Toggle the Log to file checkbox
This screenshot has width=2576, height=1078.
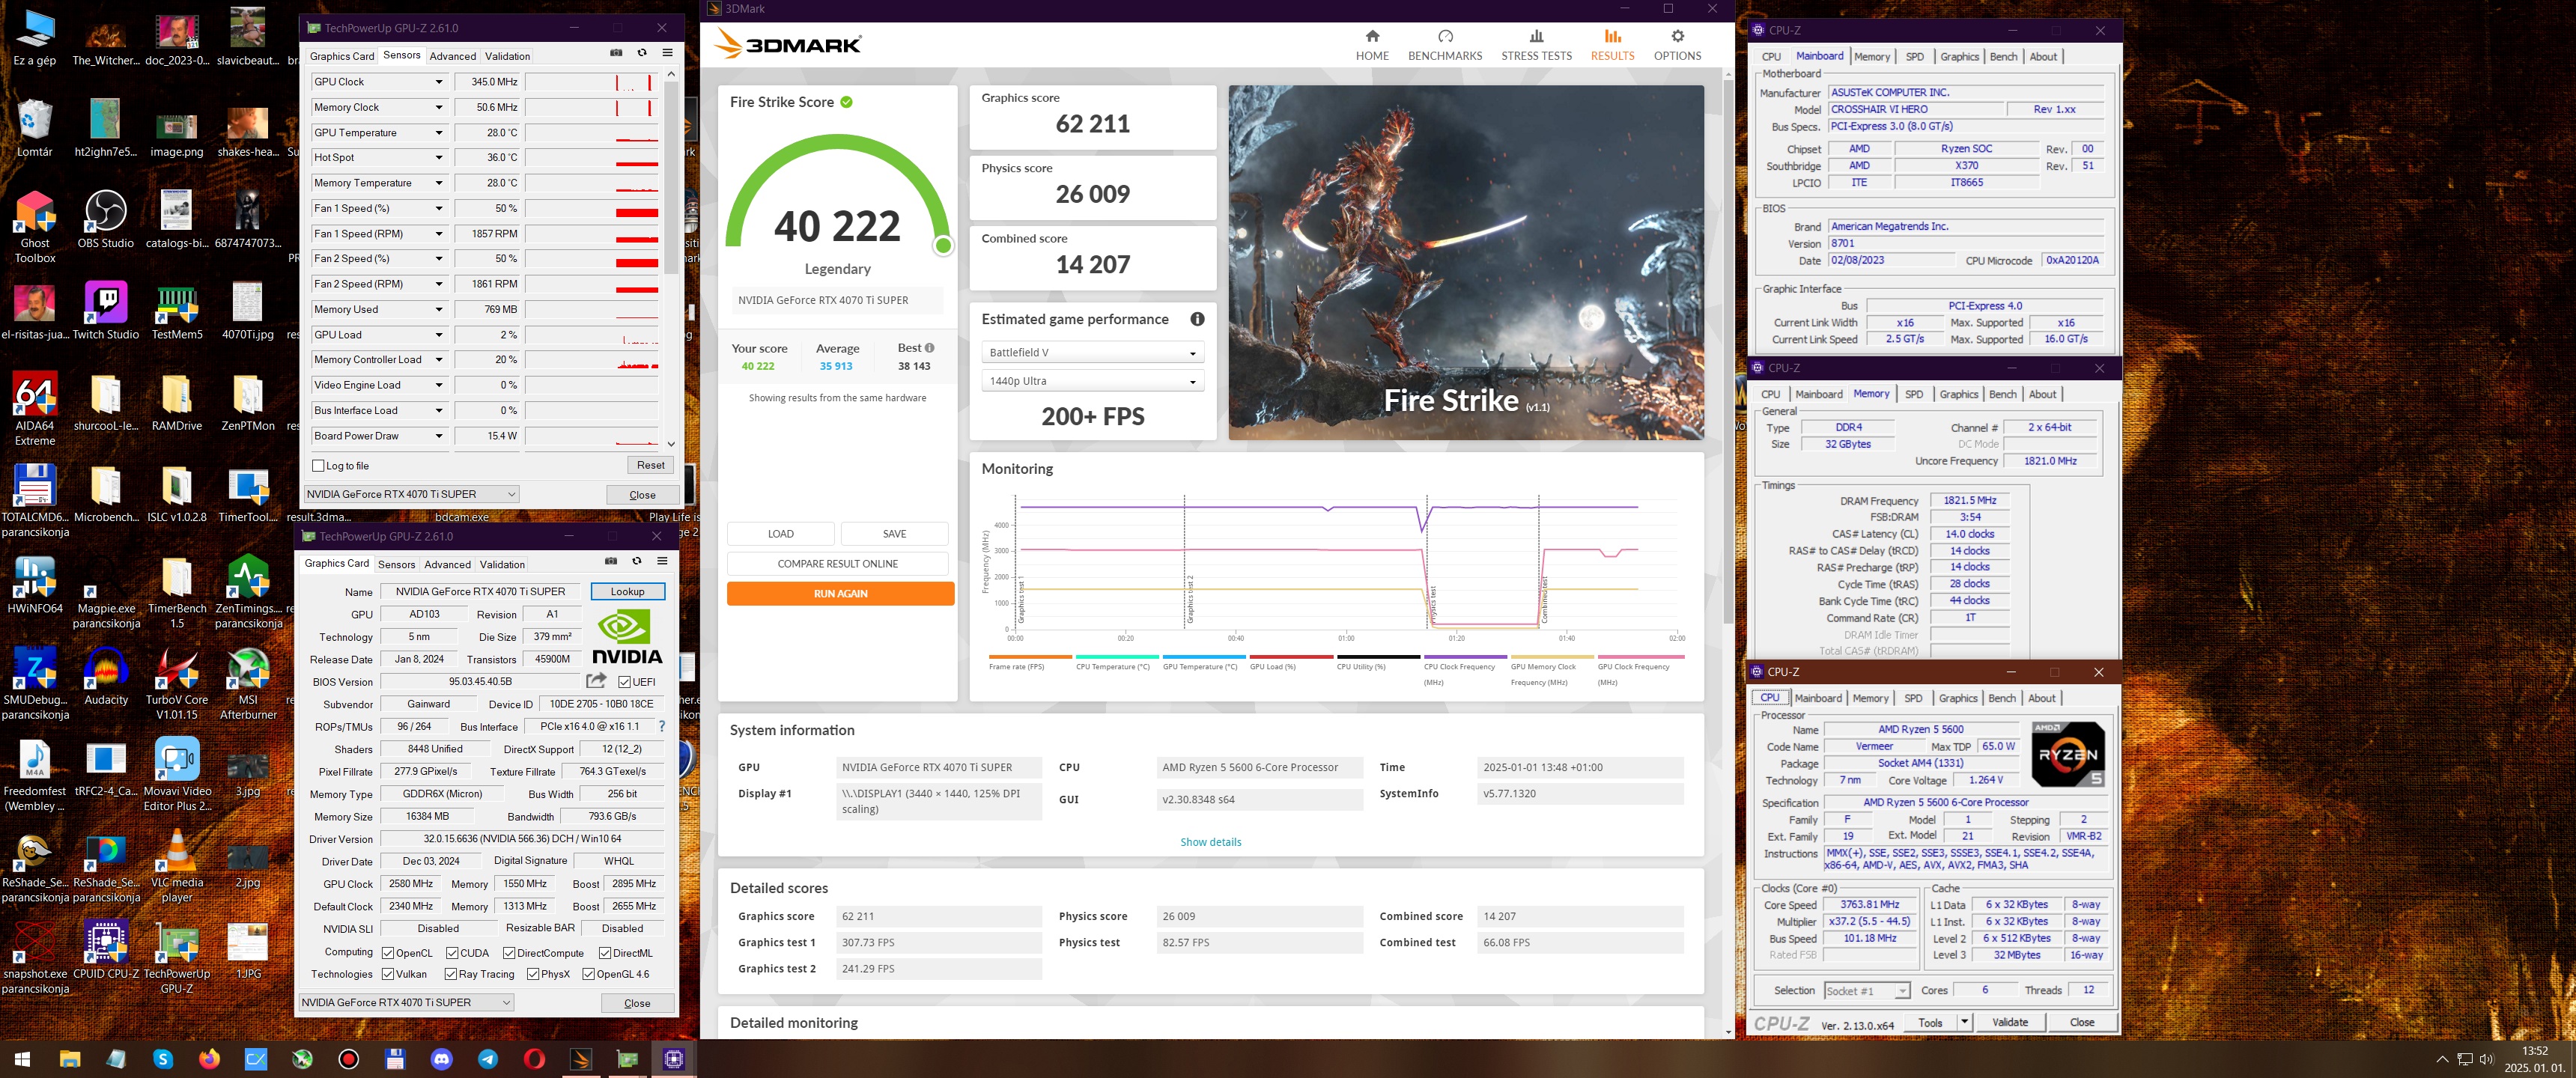(319, 465)
